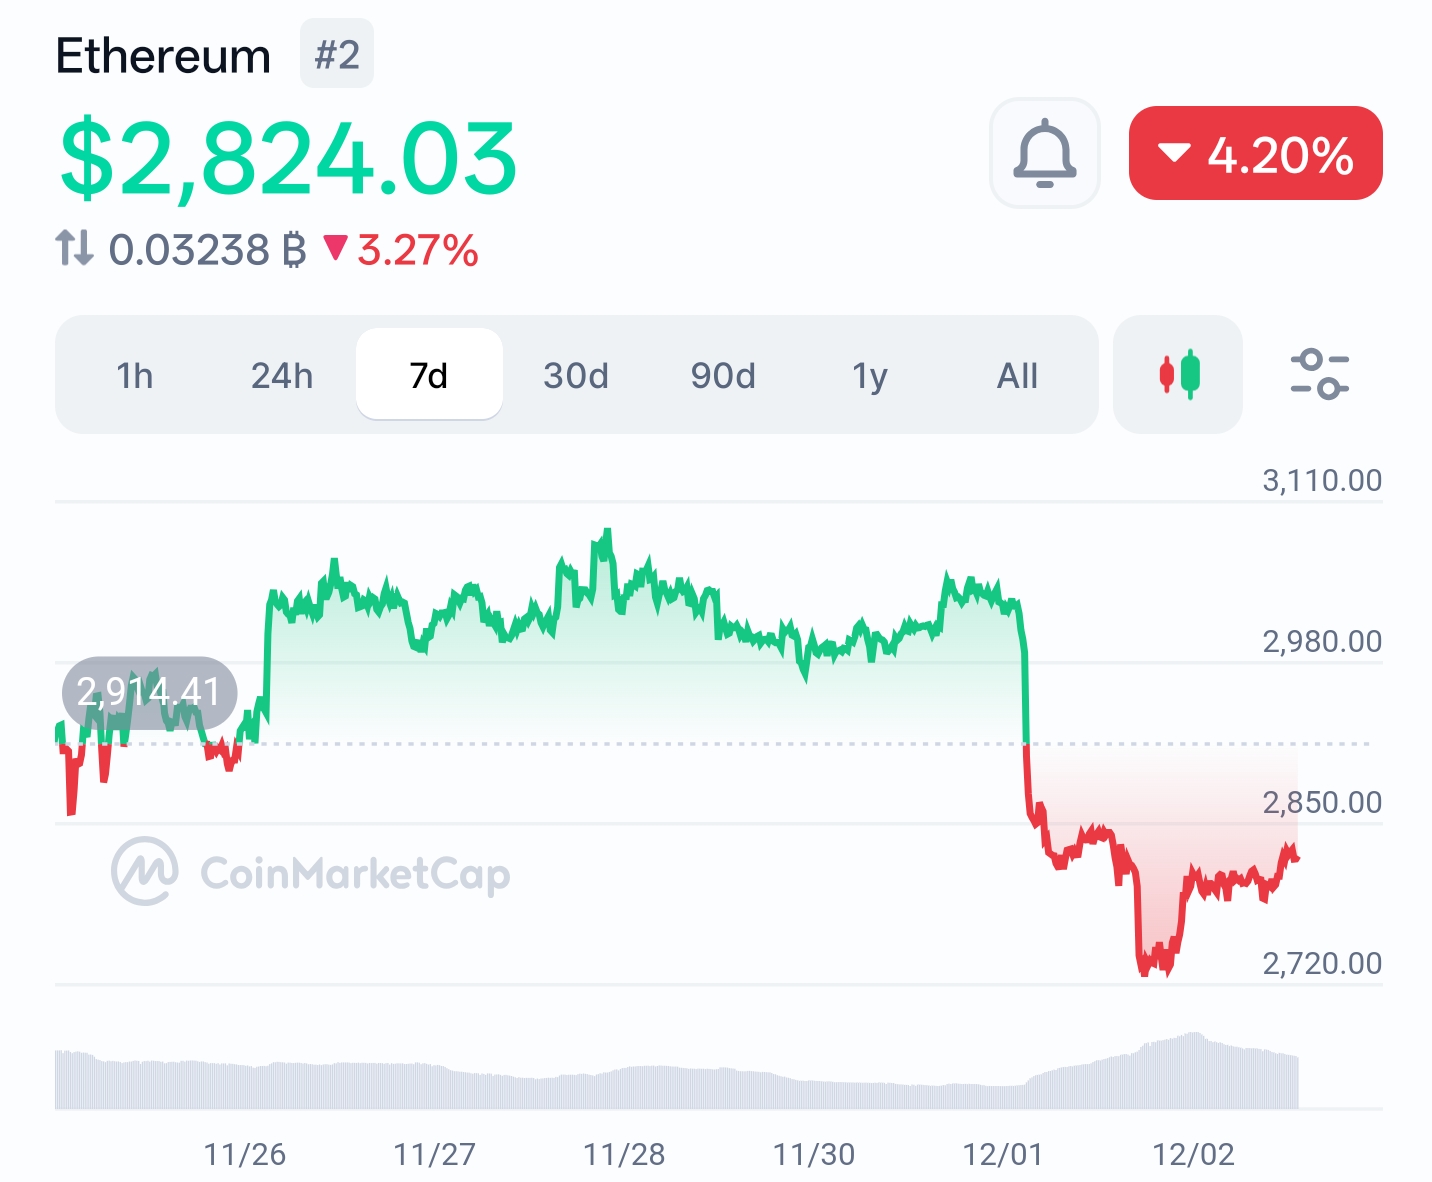Select the 1h timeframe

(135, 375)
